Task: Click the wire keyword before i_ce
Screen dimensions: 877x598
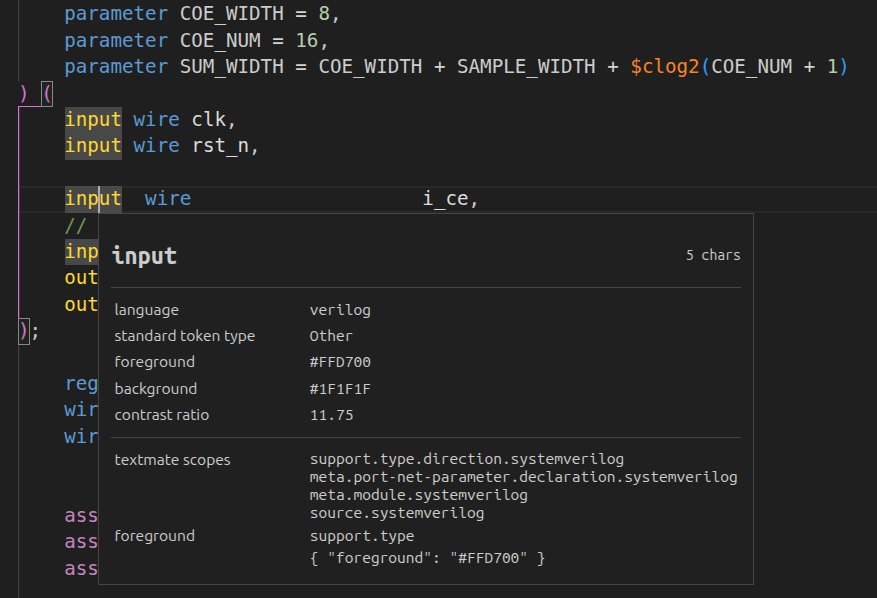Action: pyautogui.click(x=167, y=198)
